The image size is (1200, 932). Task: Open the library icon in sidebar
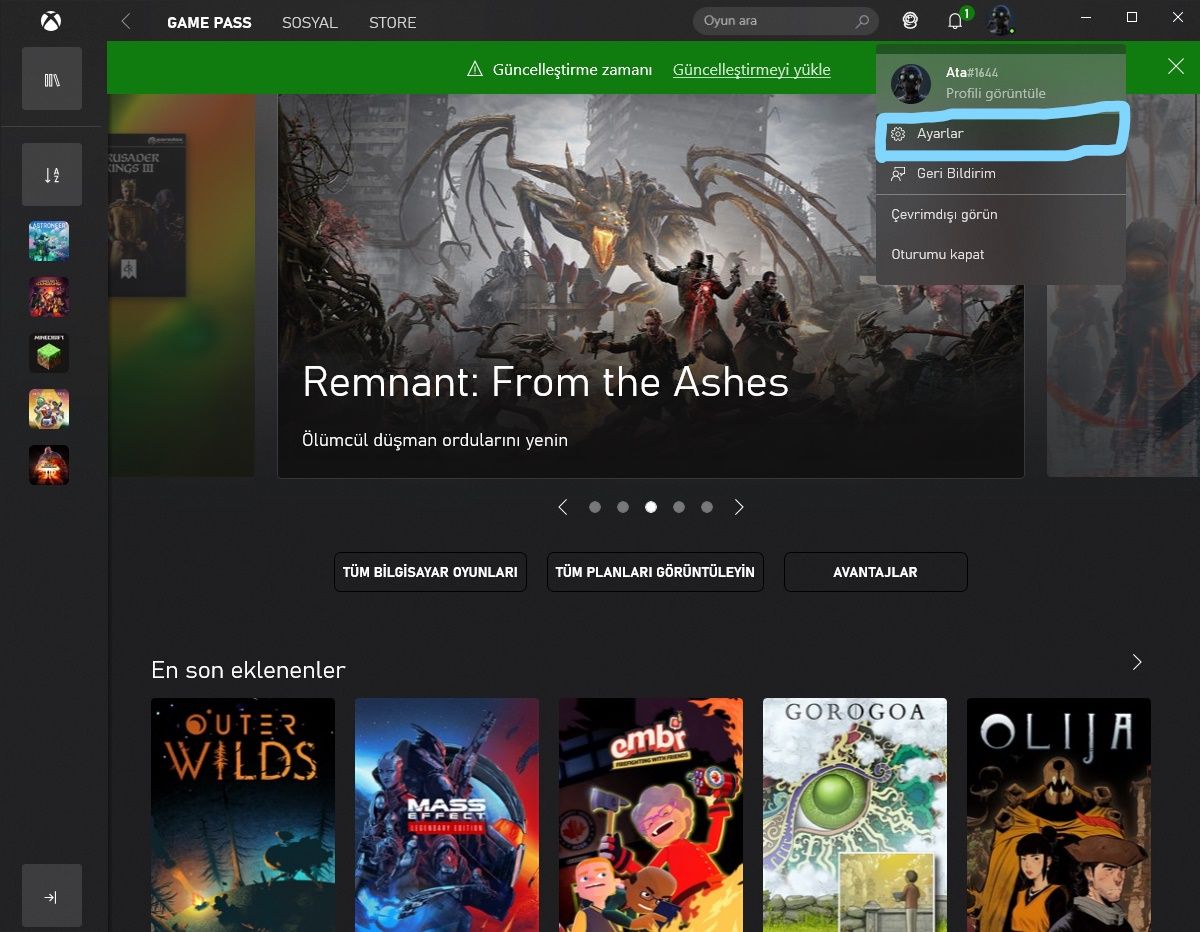(52, 78)
